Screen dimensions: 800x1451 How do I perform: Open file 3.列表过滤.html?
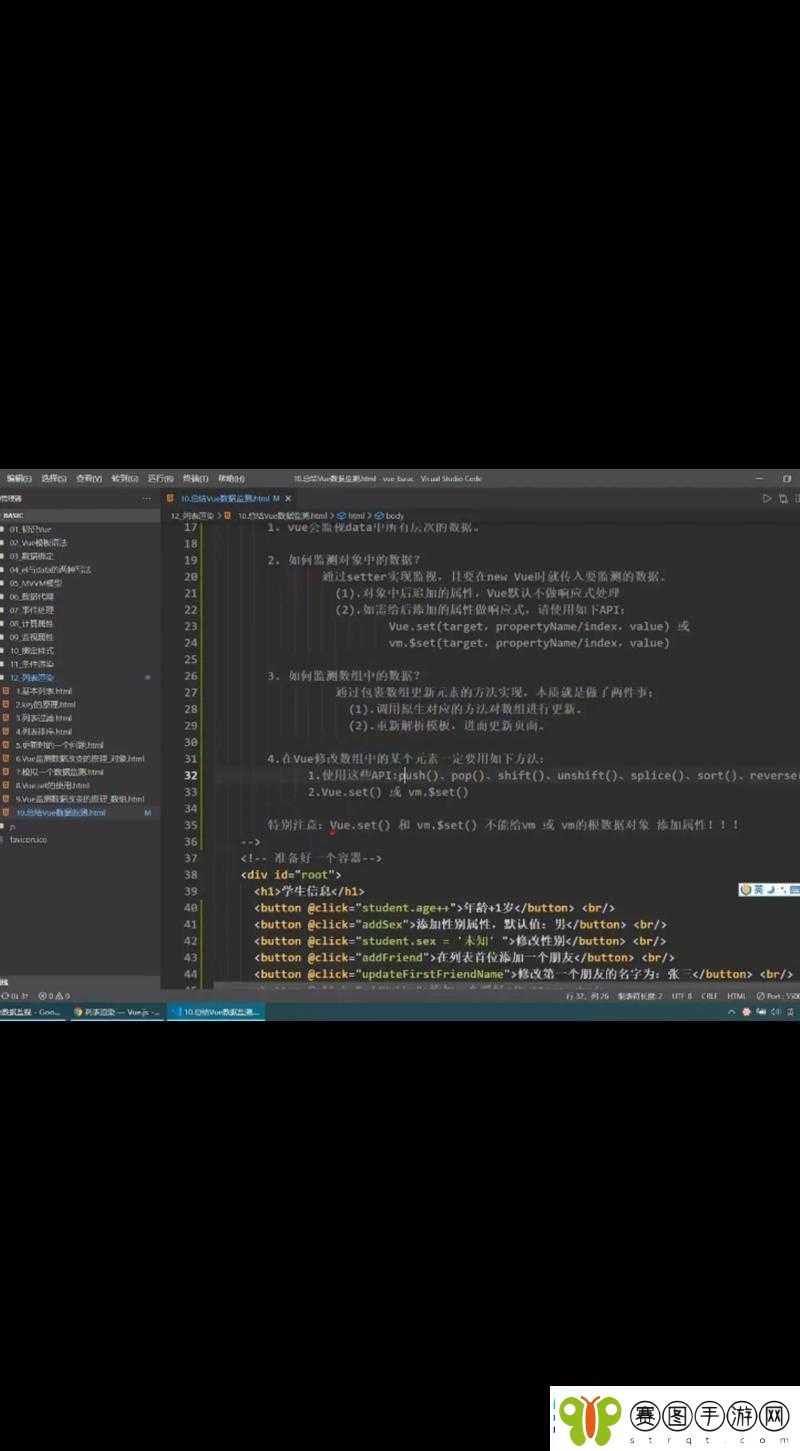click(x=43, y=718)
